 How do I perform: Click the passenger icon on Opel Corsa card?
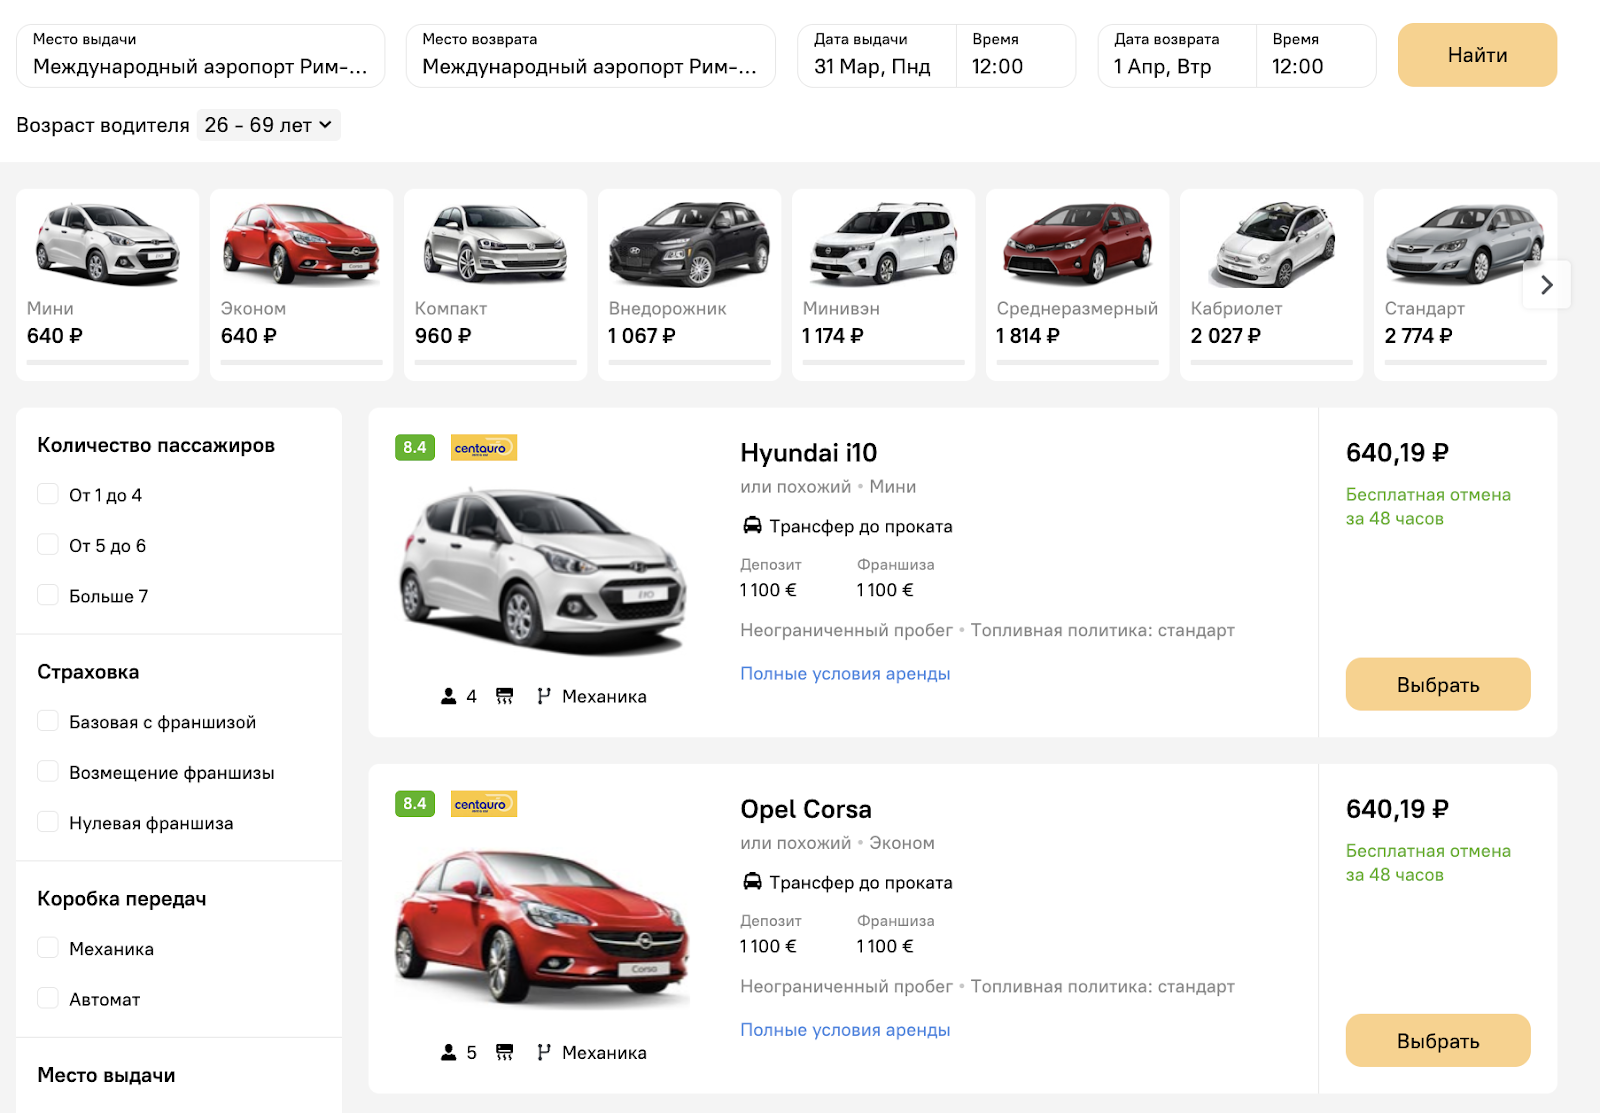pos(448,1052)
